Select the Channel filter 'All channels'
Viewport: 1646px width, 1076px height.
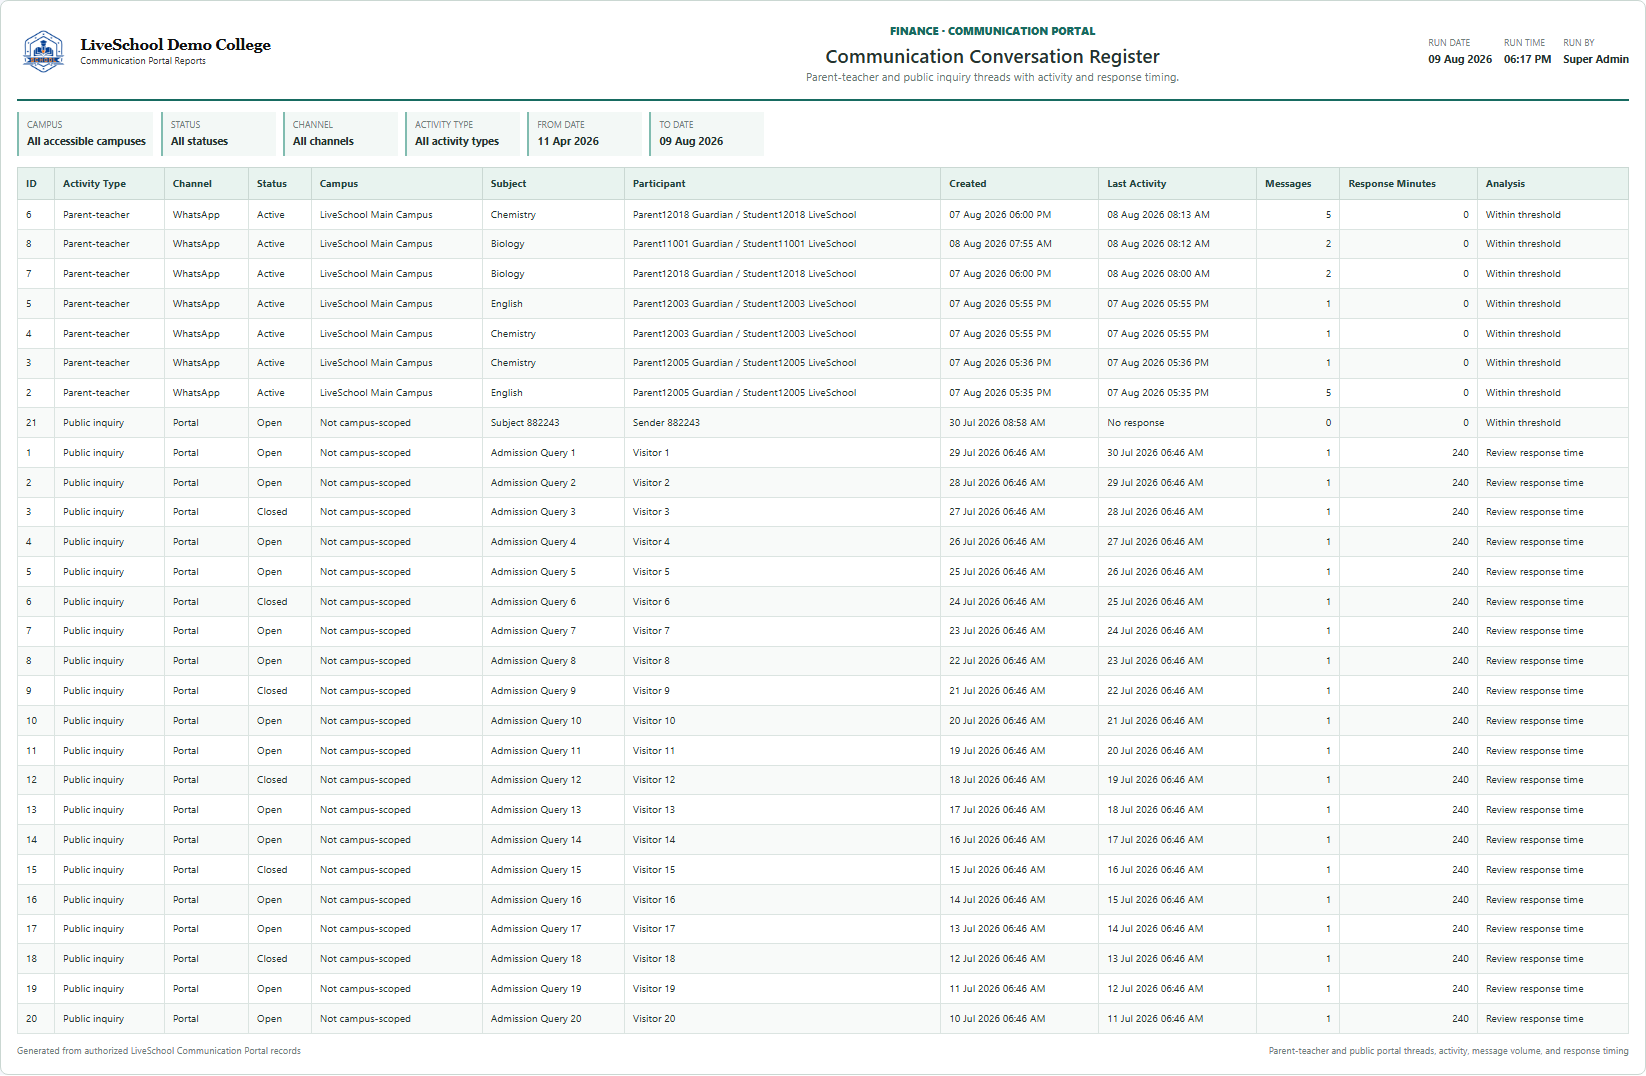click(x=341, y=133)
